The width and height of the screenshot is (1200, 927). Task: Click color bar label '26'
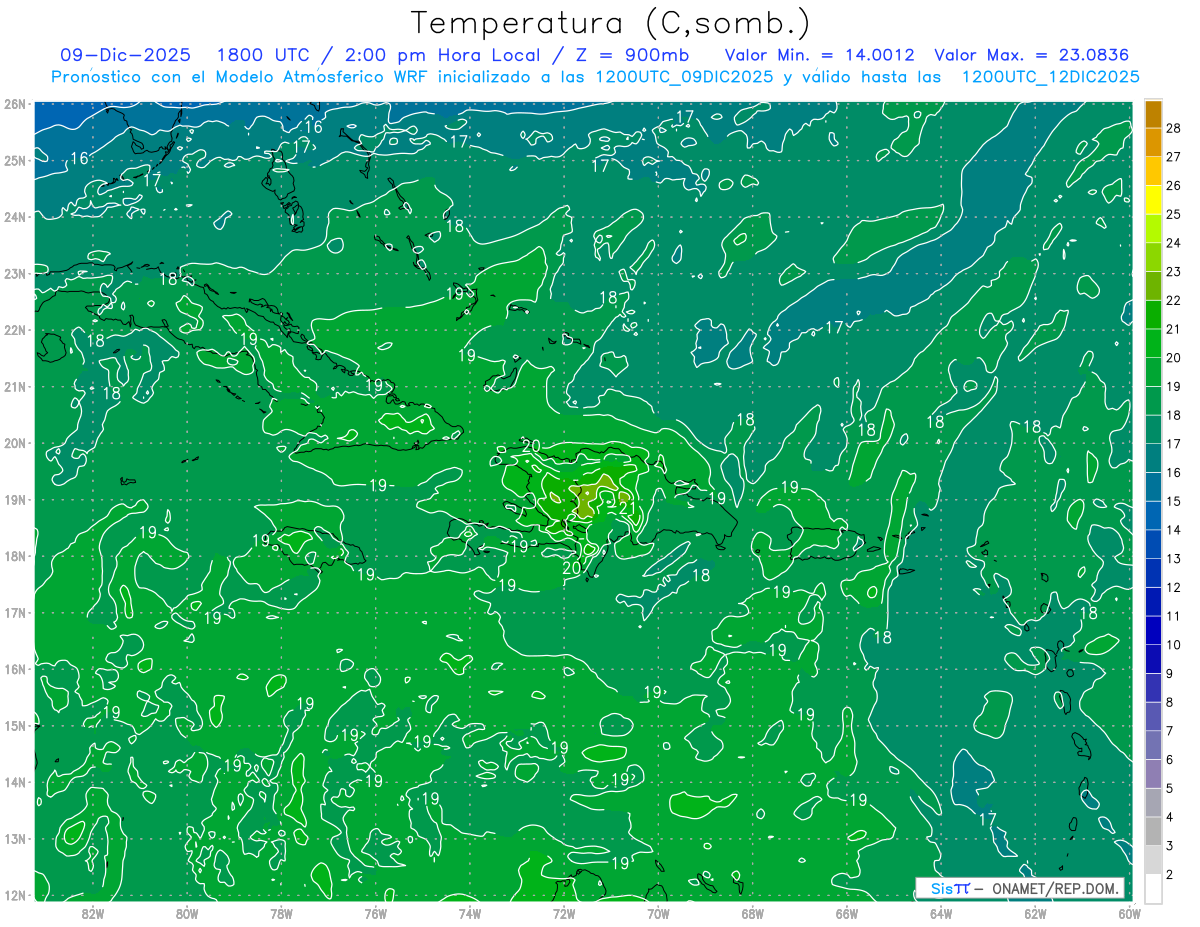click(1174, 185)
